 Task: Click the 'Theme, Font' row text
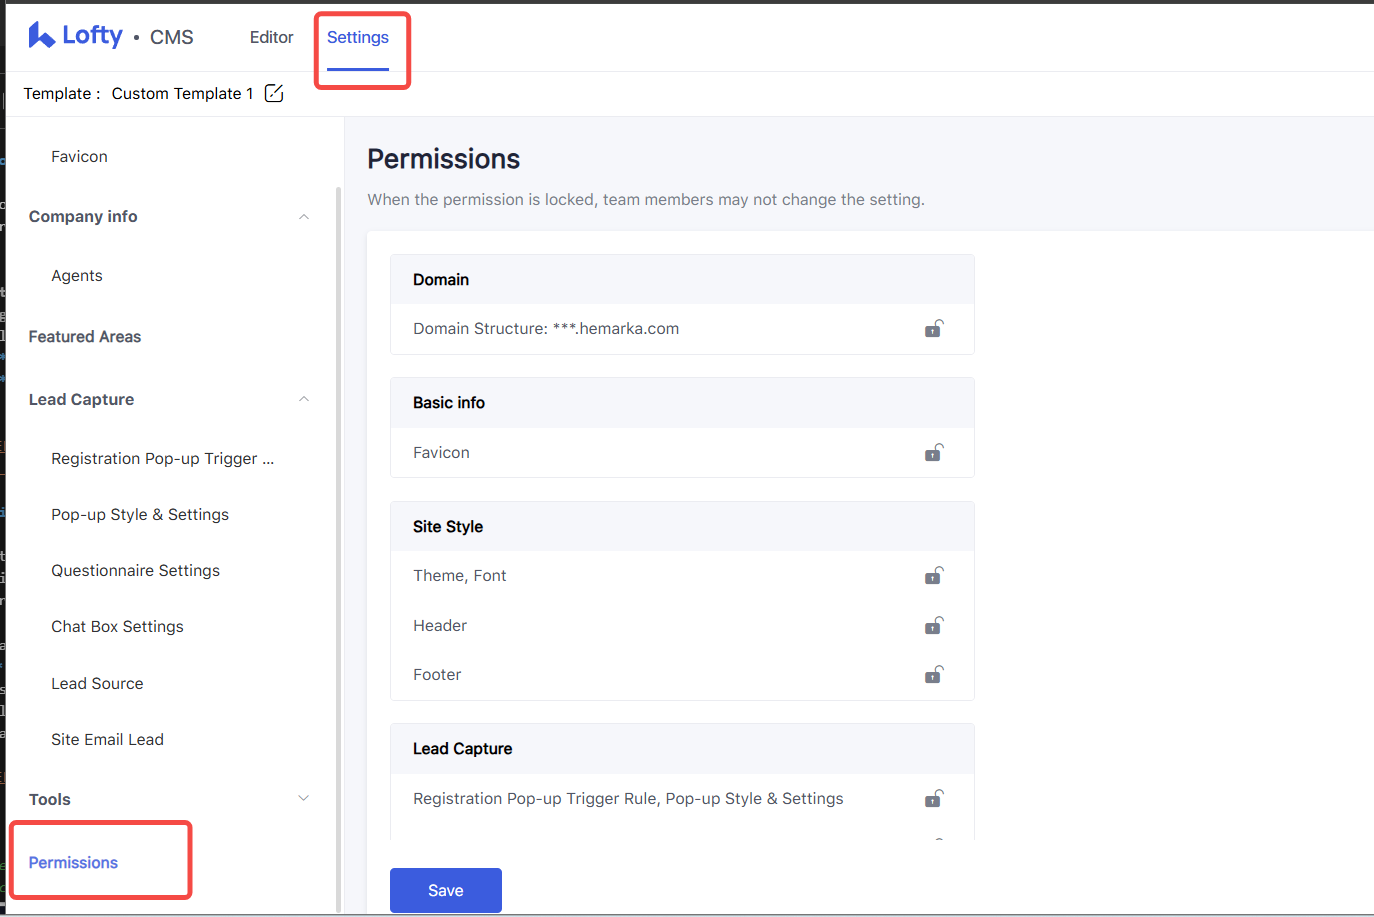coord(460,576)
